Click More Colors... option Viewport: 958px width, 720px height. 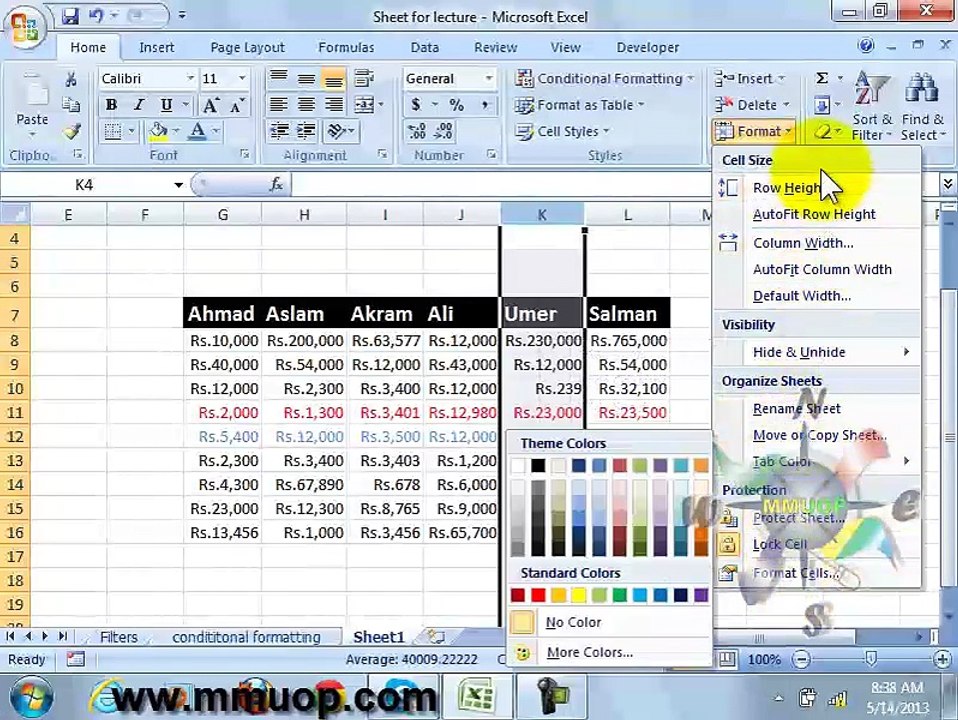click(x=590, y=652)
